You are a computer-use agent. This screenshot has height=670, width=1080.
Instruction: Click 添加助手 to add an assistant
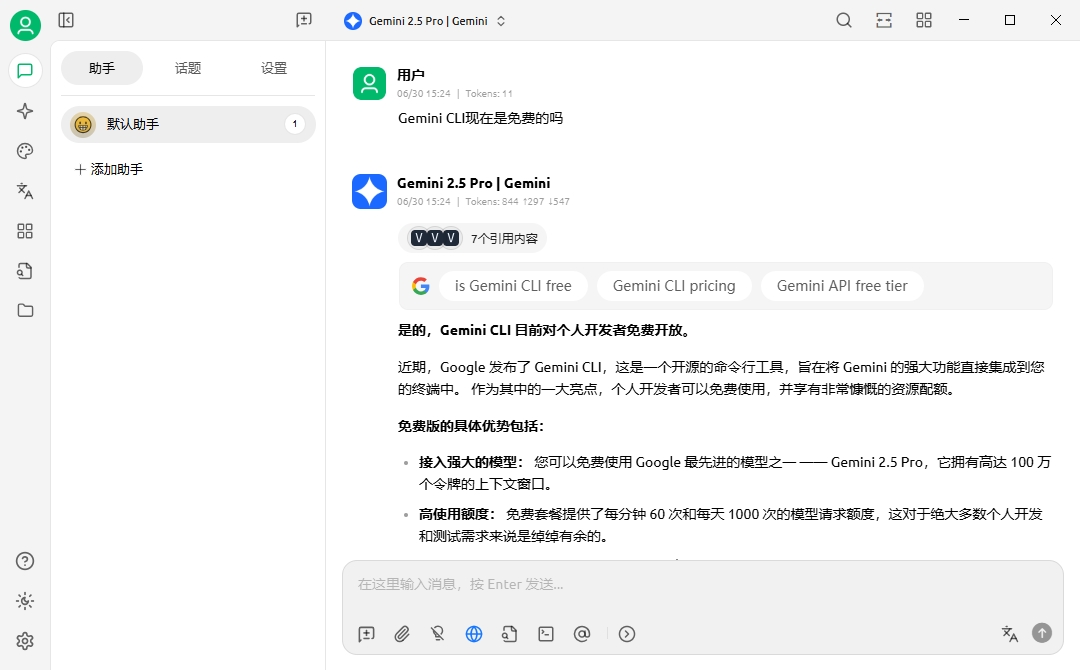pos(109,169)
